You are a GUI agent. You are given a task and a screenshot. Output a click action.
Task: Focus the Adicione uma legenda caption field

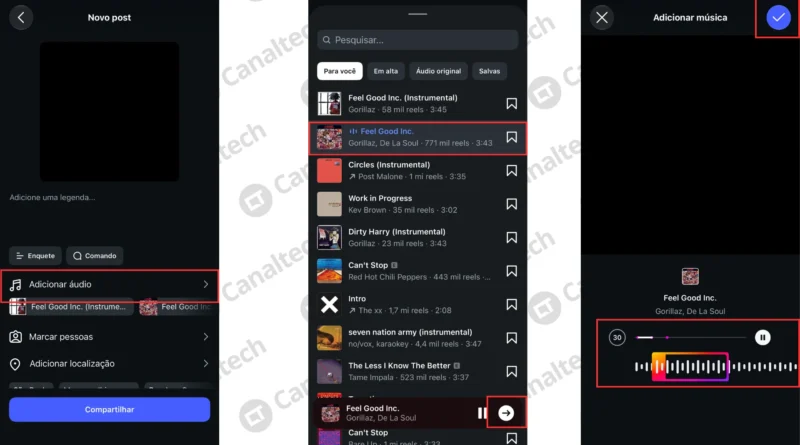pyautogui.click(x=52, y=197)
